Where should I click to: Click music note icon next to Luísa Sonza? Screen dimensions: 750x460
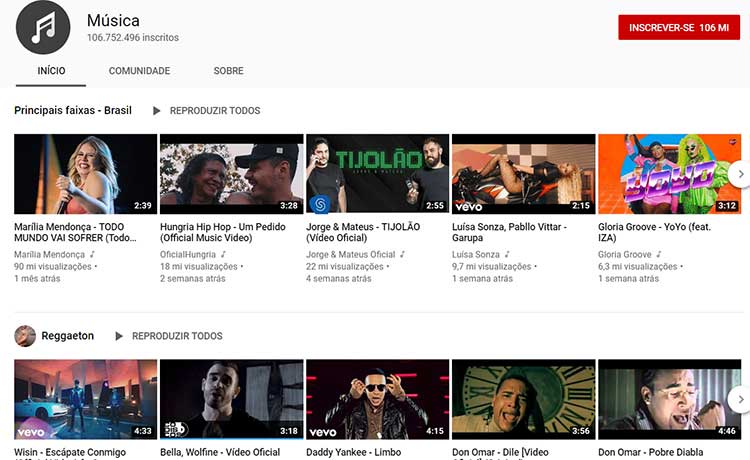[507, 254]
